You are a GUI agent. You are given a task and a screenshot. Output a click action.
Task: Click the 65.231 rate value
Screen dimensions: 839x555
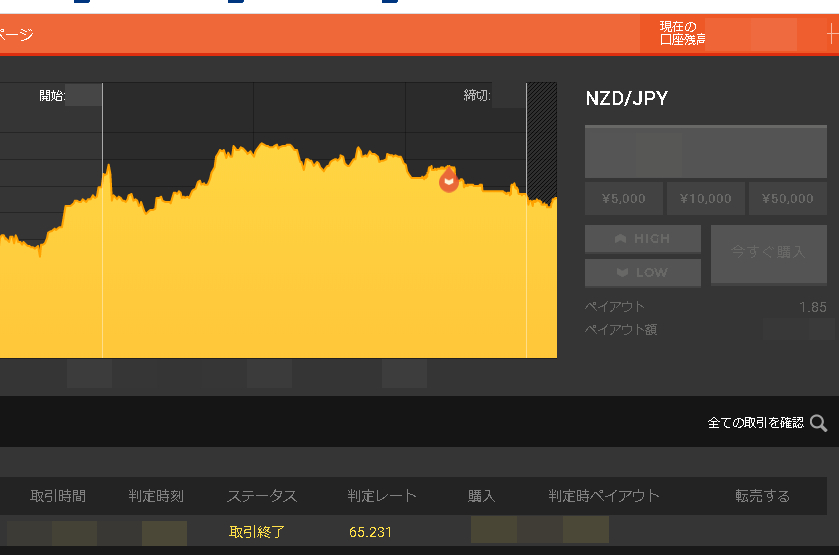click(x=370, y=533)
